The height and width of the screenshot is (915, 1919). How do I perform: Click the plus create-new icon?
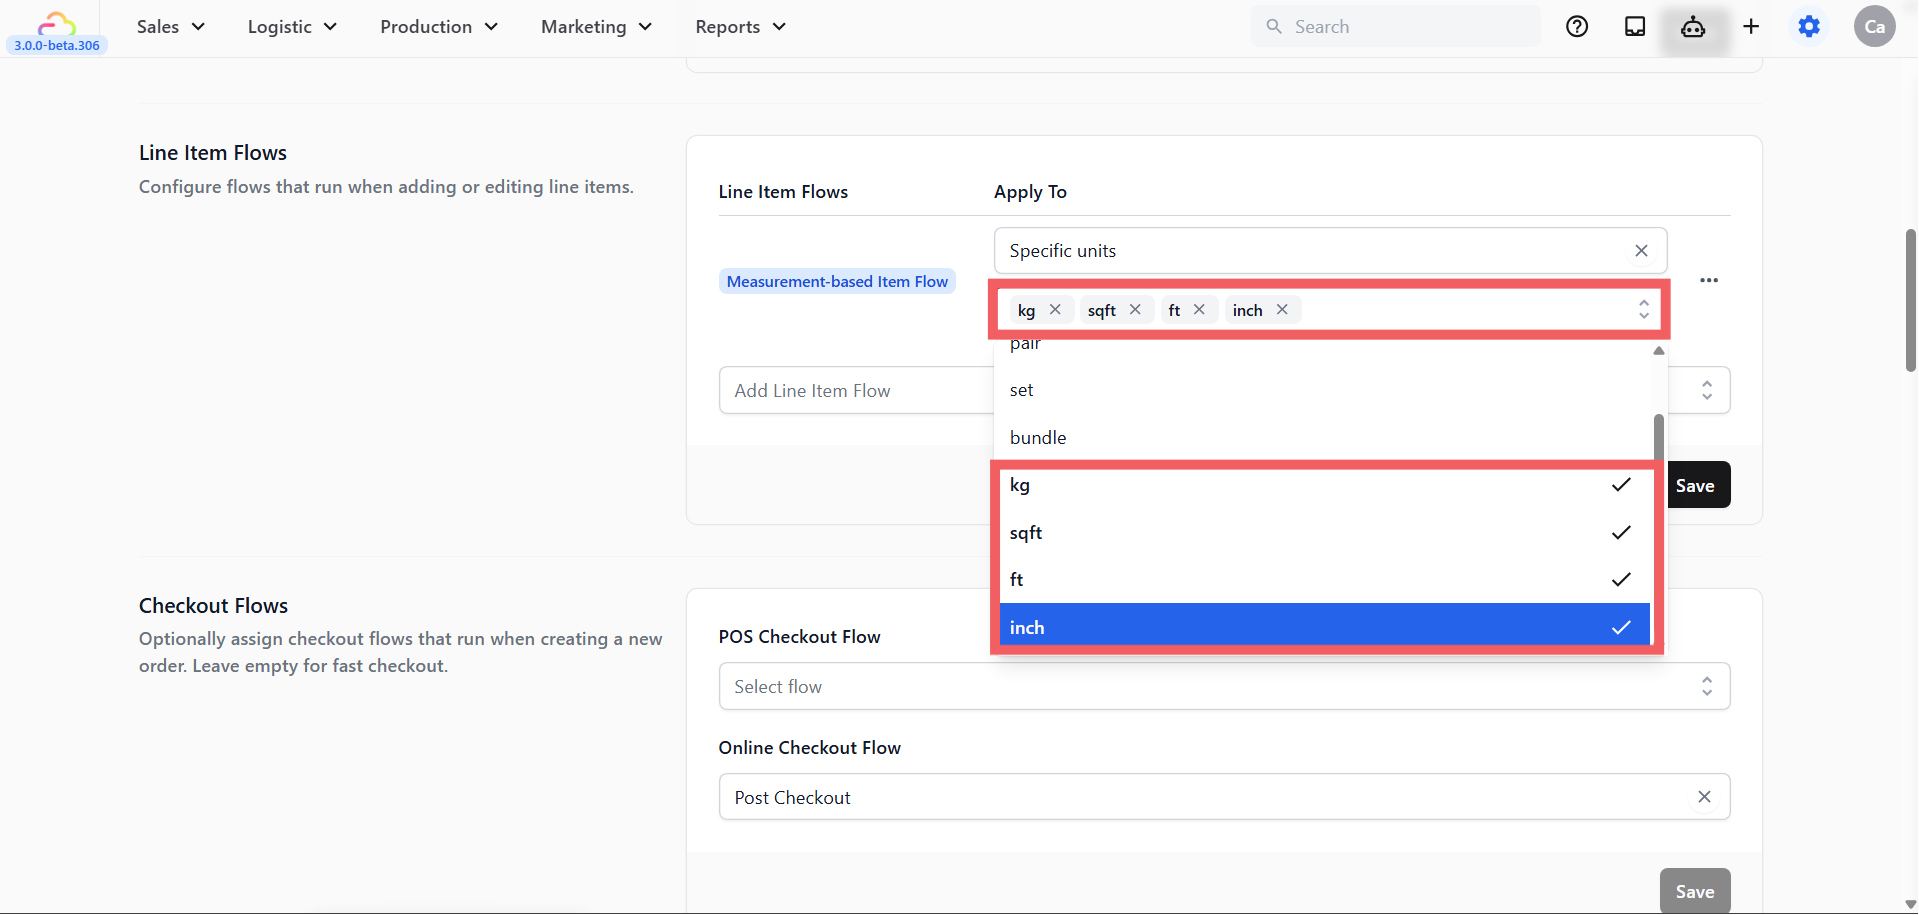[x=1751, y=27]
